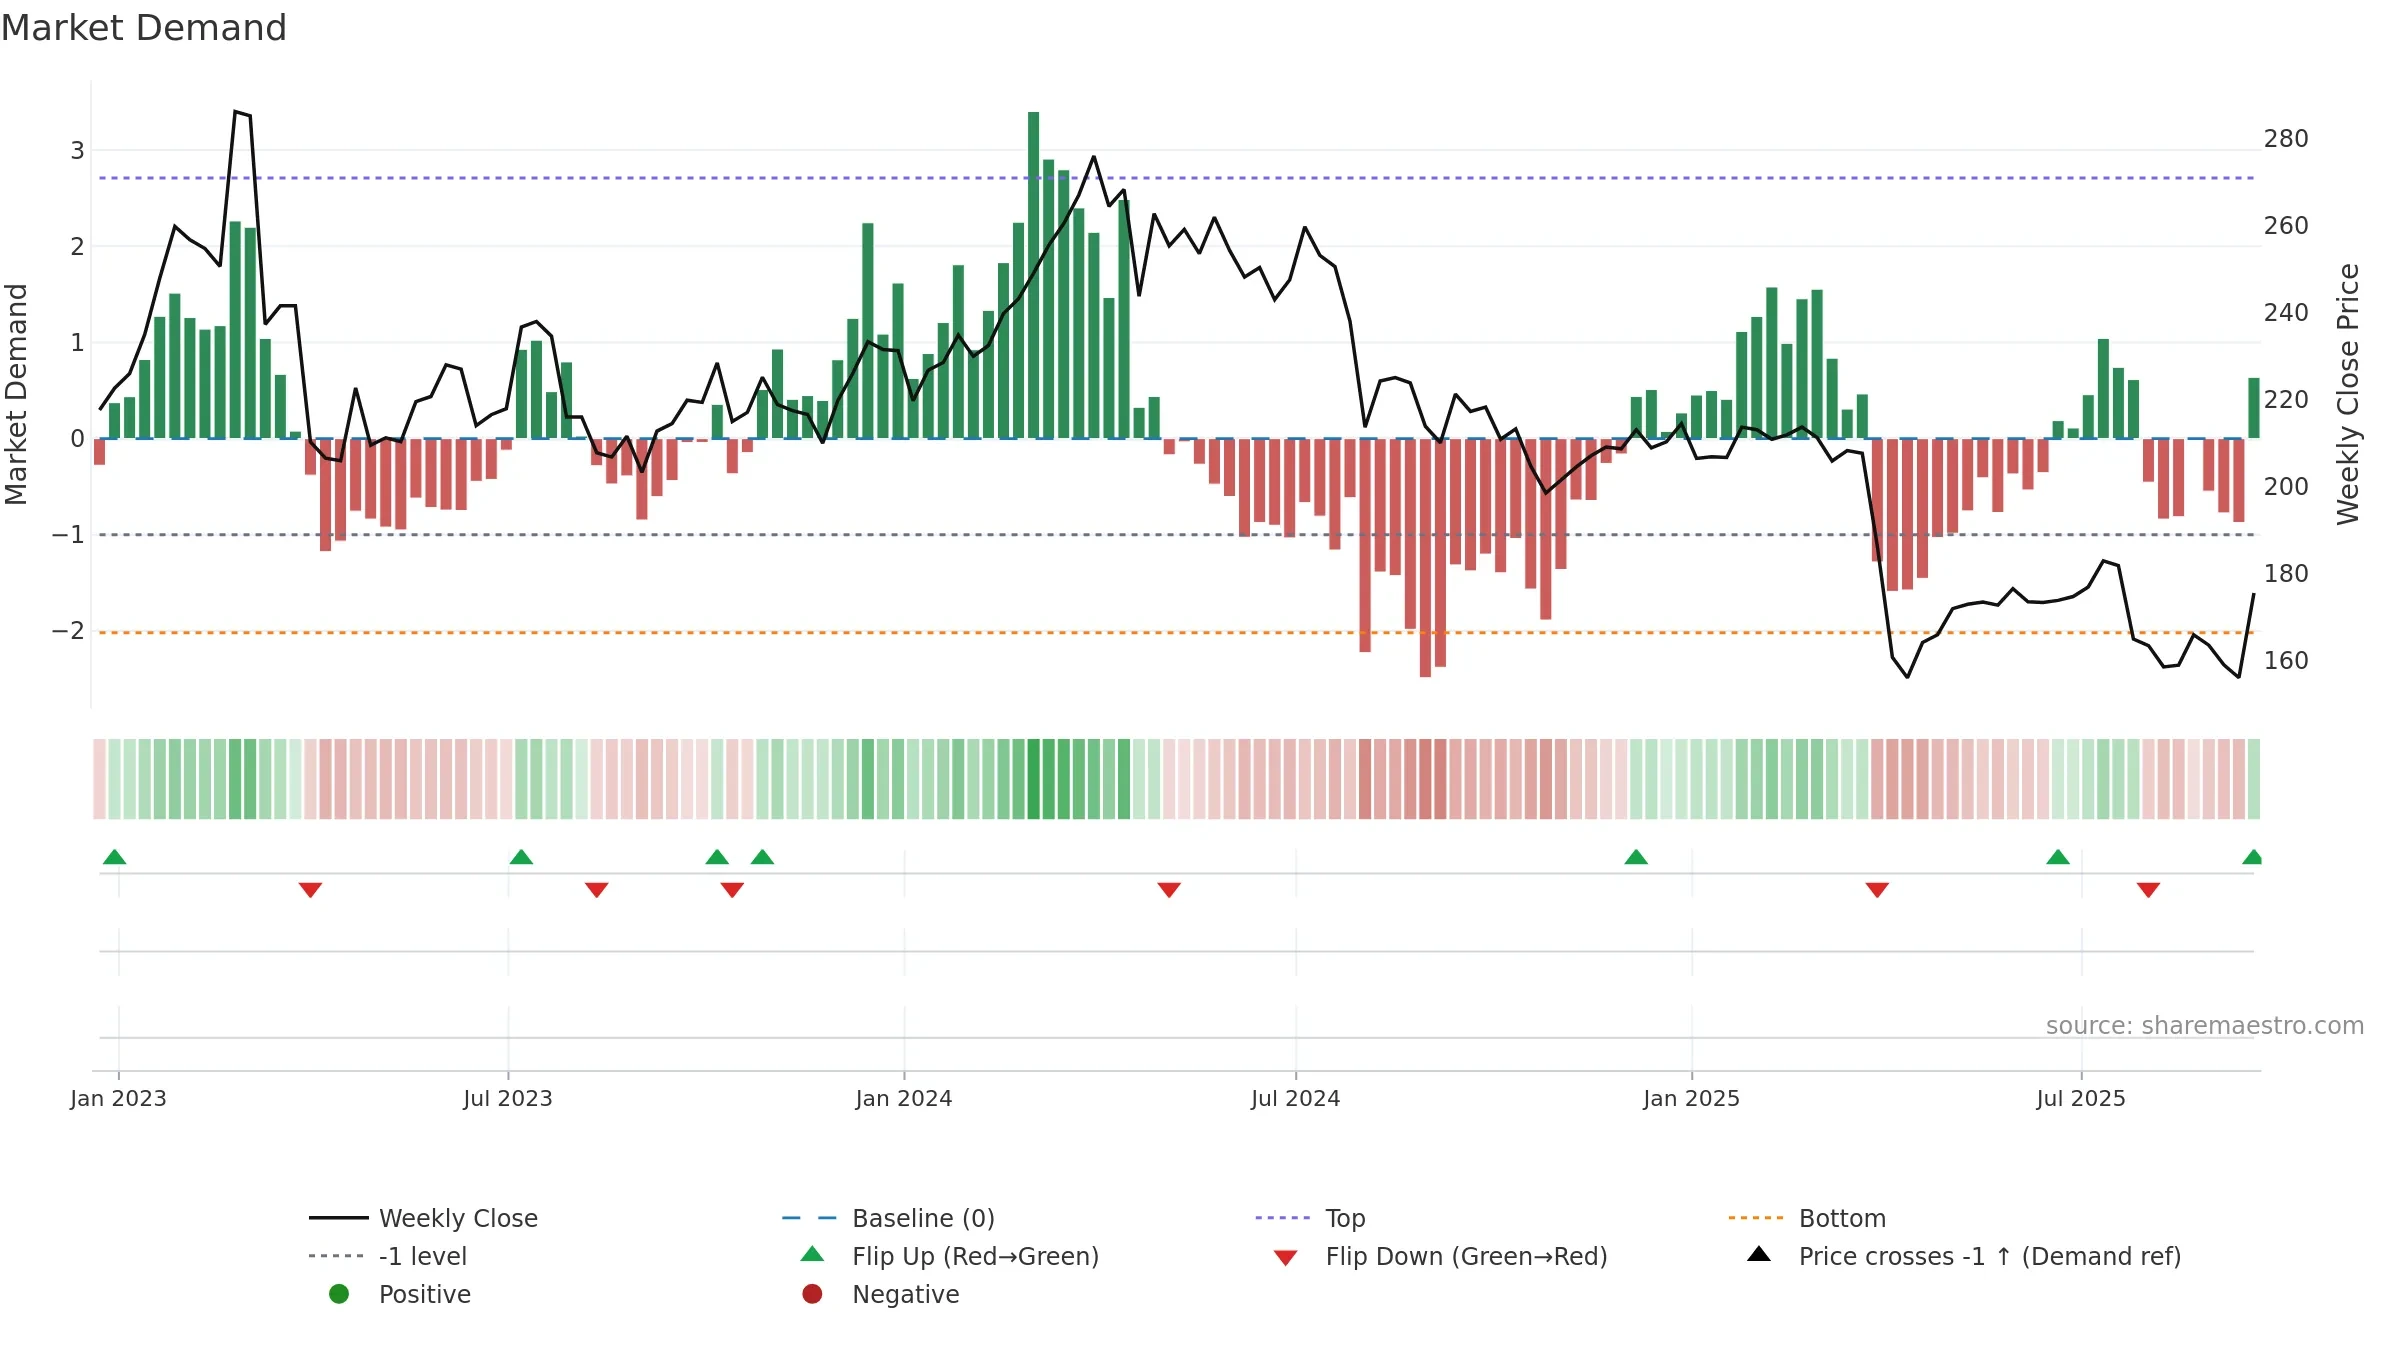Select the Flip Down marker in March 2025
The image size is (2400, 1350).
tap(1877, 890)
